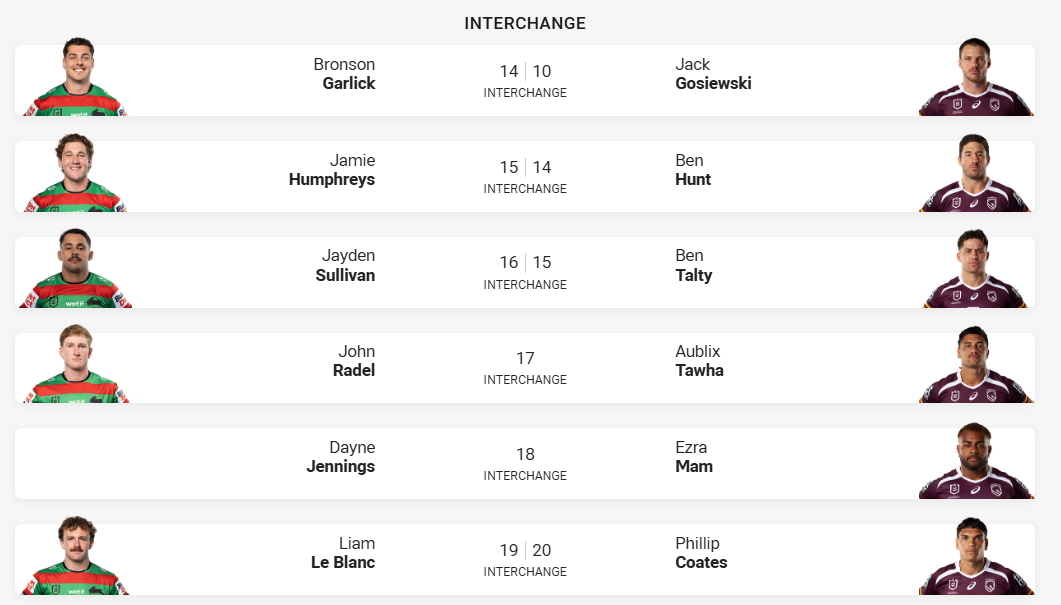Open John Radel's player photo
The image size is (1061, 605).
point(75,364)
